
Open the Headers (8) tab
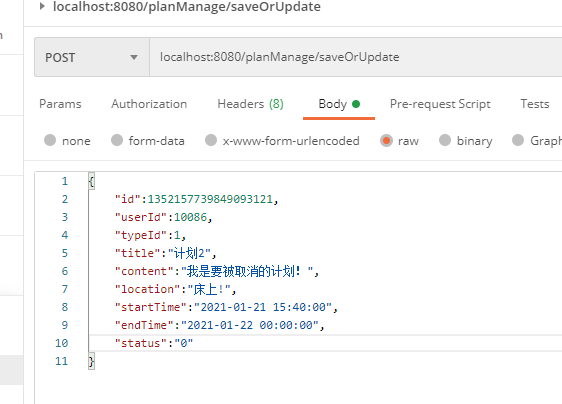pos(251,104)
